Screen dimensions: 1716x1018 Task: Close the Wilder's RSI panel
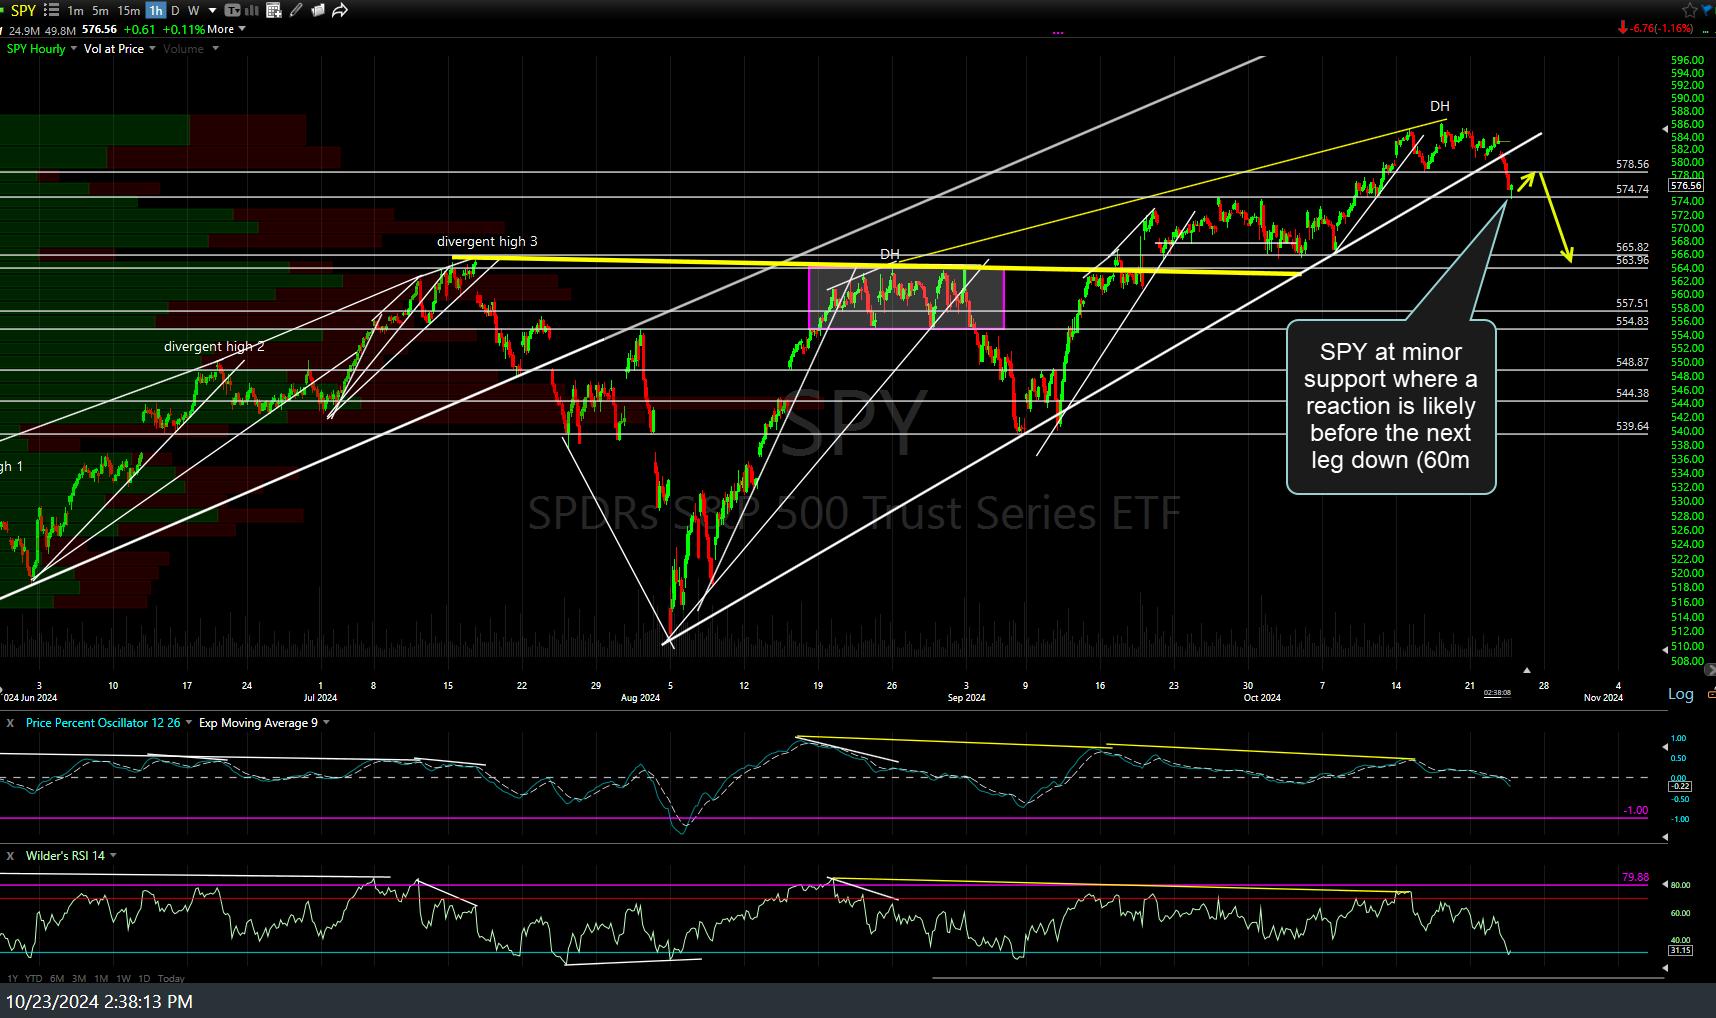coord(11,856)
